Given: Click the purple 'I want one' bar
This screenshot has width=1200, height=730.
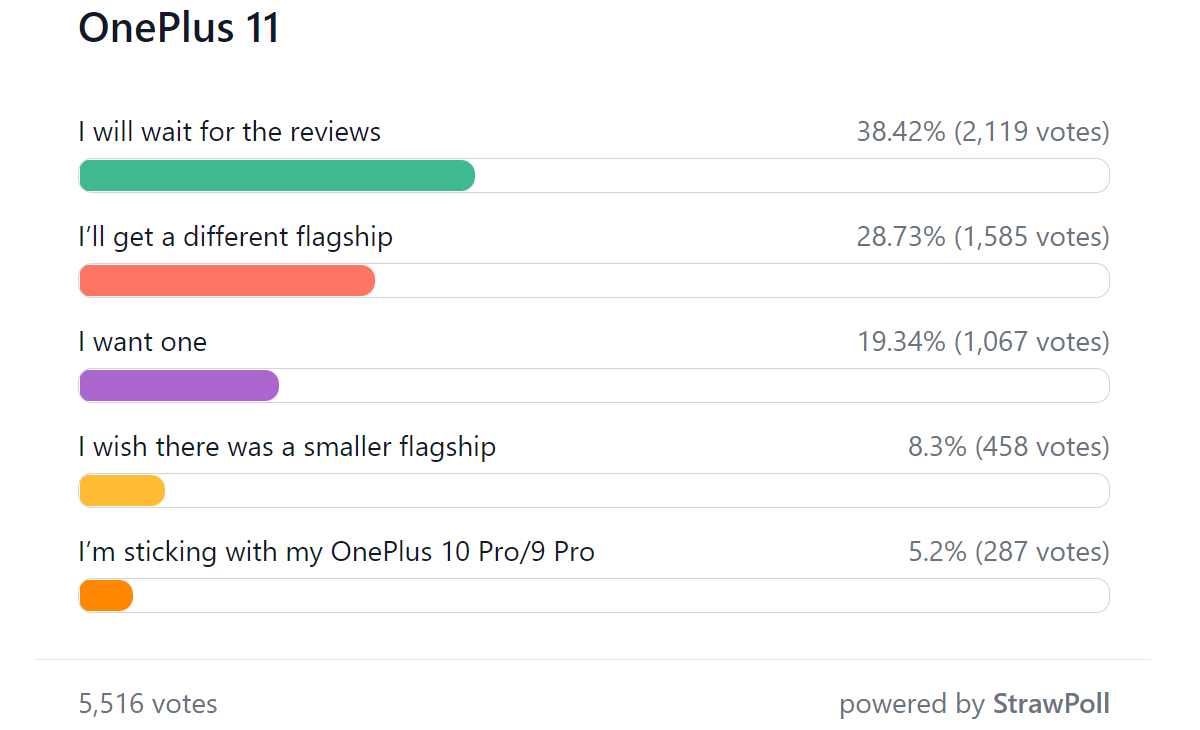Looking at the screenshot, I should pos(179,386).
